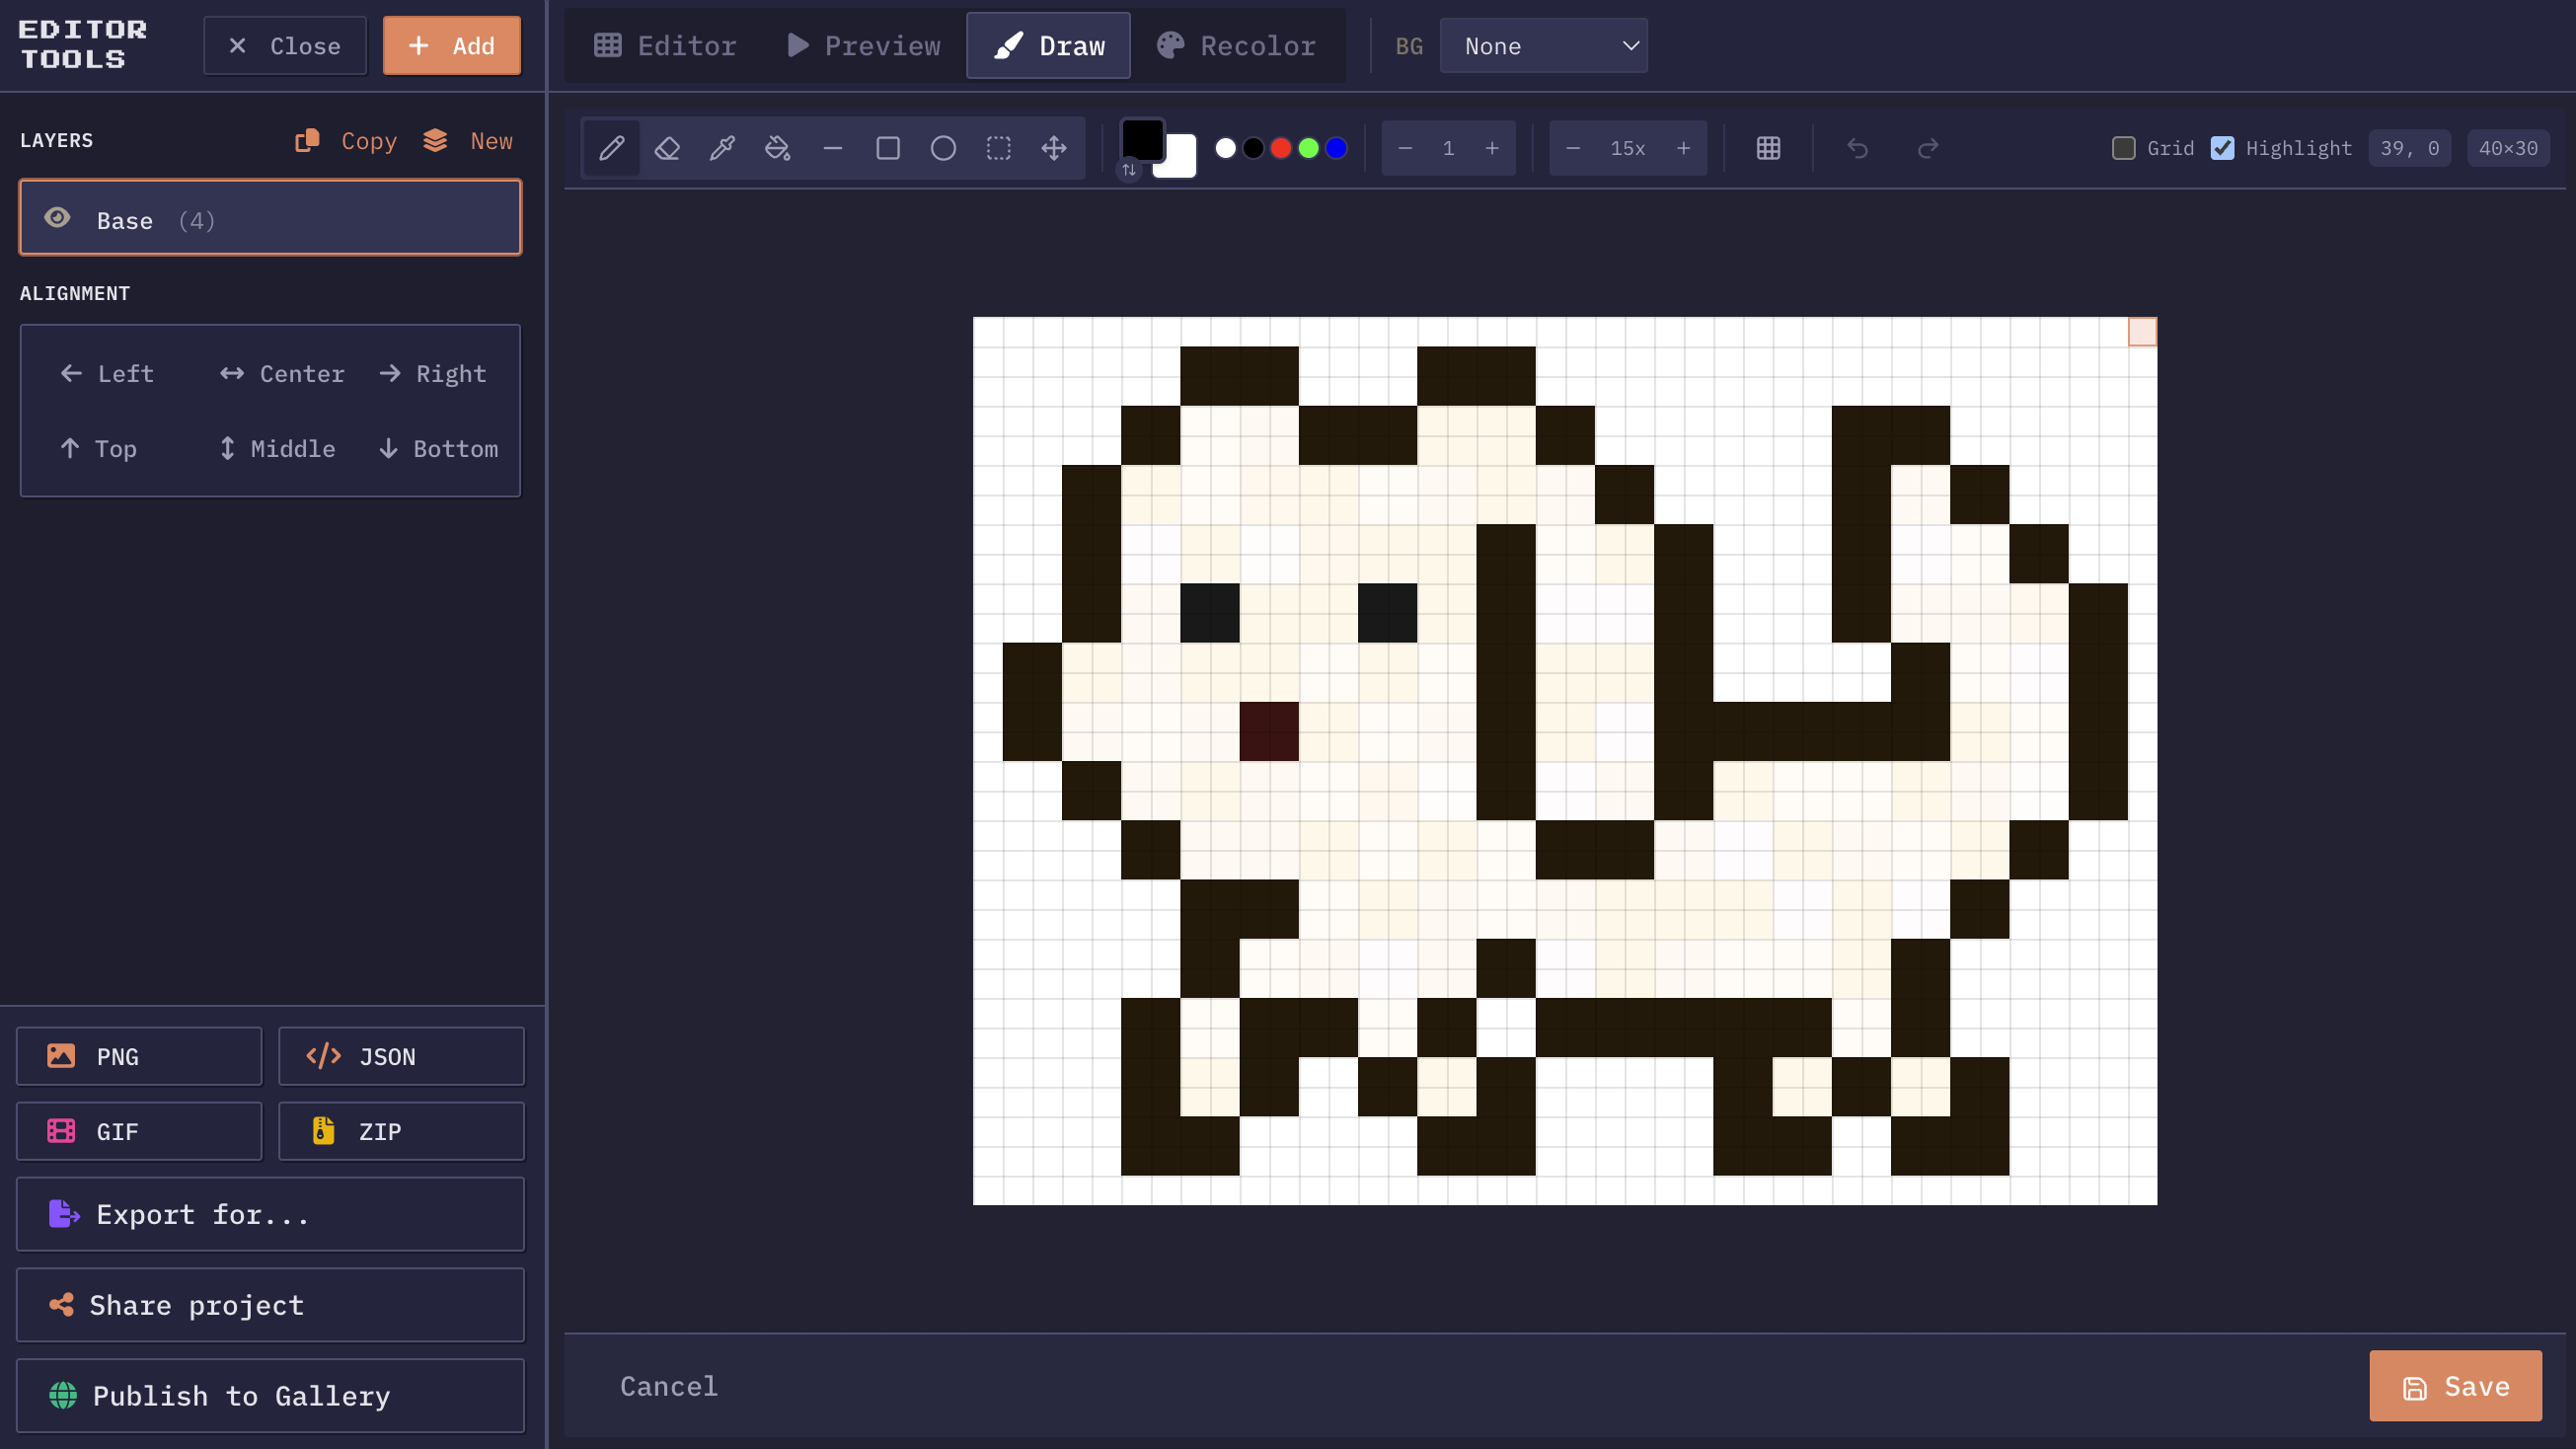Click the 39, 0 coordinate readout
Viewport: 2576px width, 1449px height.
(2409, 148)
